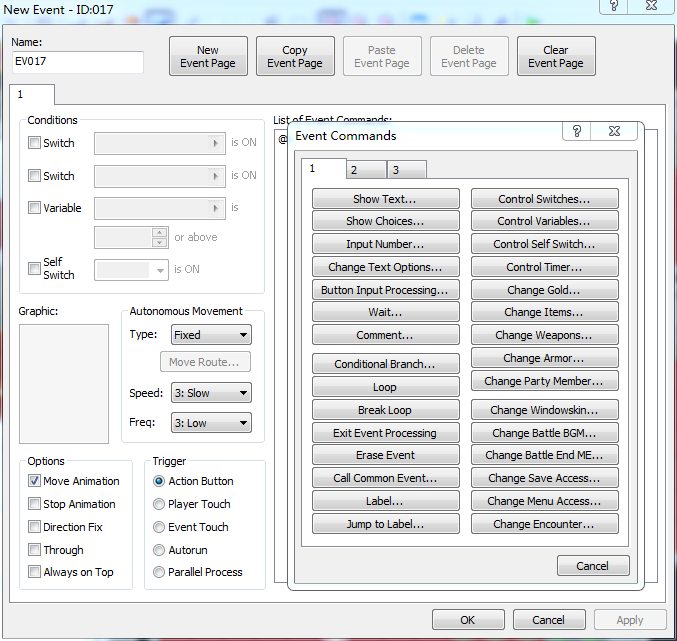This screenshot has width=677, height=641.
Task: Click the help icon in Event Commands dialog
Action: click(x=576, y=131)
